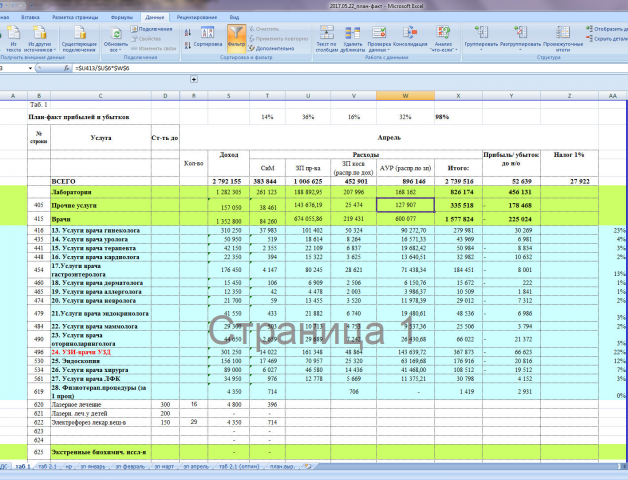628x480 pixels.
Task: Click 25. Эндоскопия cell
Action: [101, 361]
